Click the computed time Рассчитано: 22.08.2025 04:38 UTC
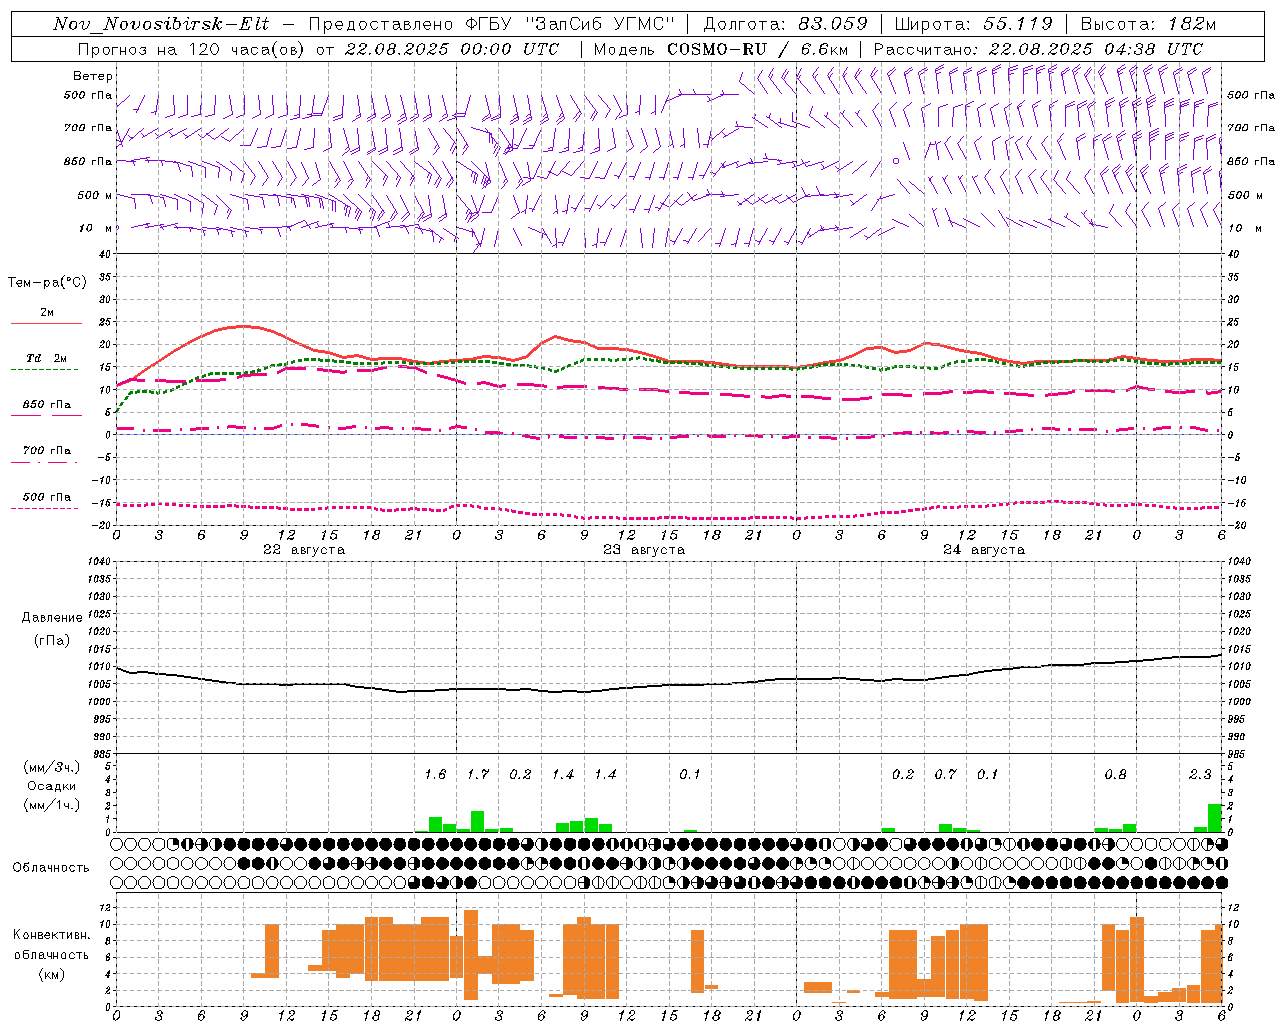This screenshot has width=1280, height=1024. [1038, 49]
